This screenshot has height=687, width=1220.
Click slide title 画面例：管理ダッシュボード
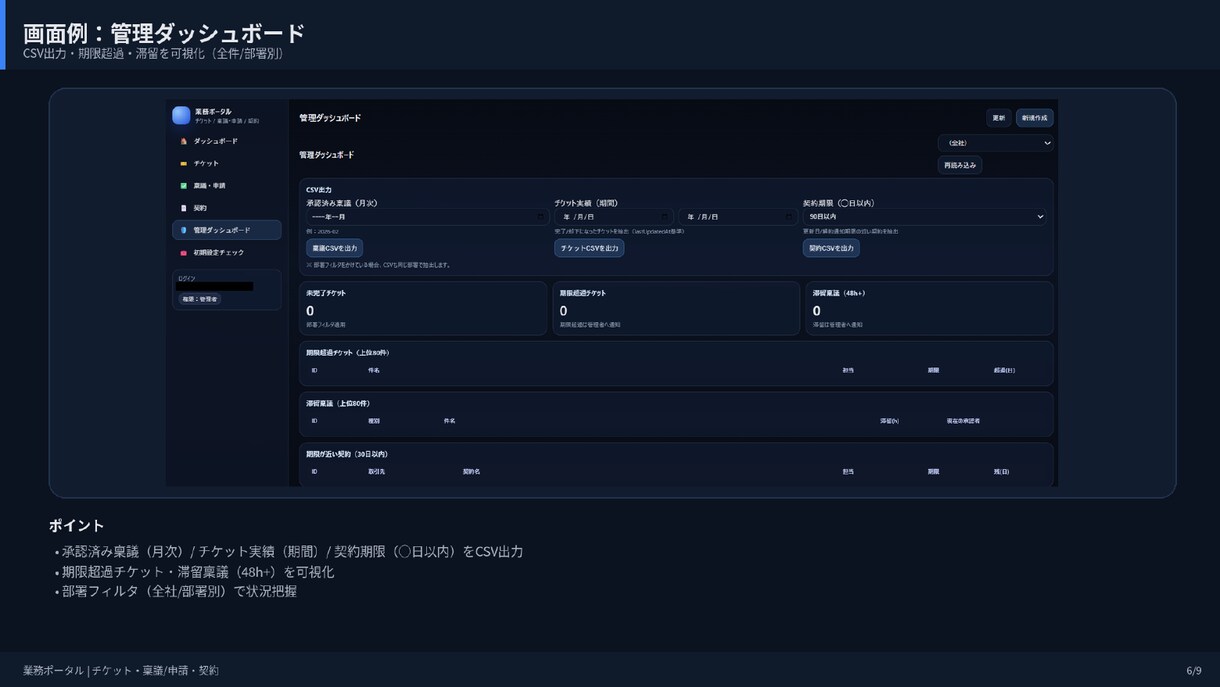(164, 33)
